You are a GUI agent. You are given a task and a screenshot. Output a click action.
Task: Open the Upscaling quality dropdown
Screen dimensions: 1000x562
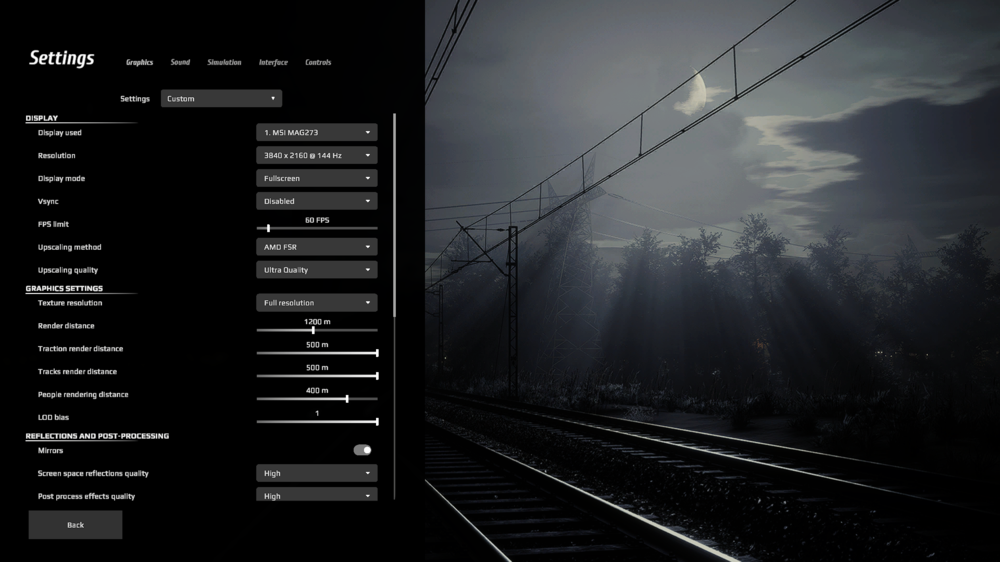pyautogui.click(x=316, y=270)
